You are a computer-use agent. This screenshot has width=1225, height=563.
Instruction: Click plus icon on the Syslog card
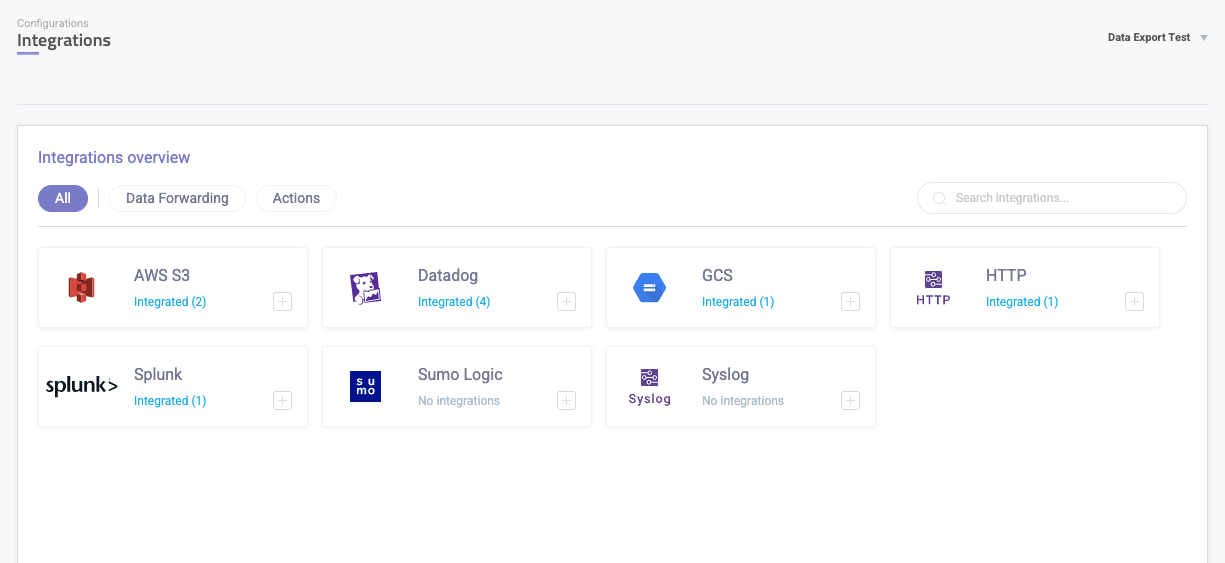tap(851, 401)
